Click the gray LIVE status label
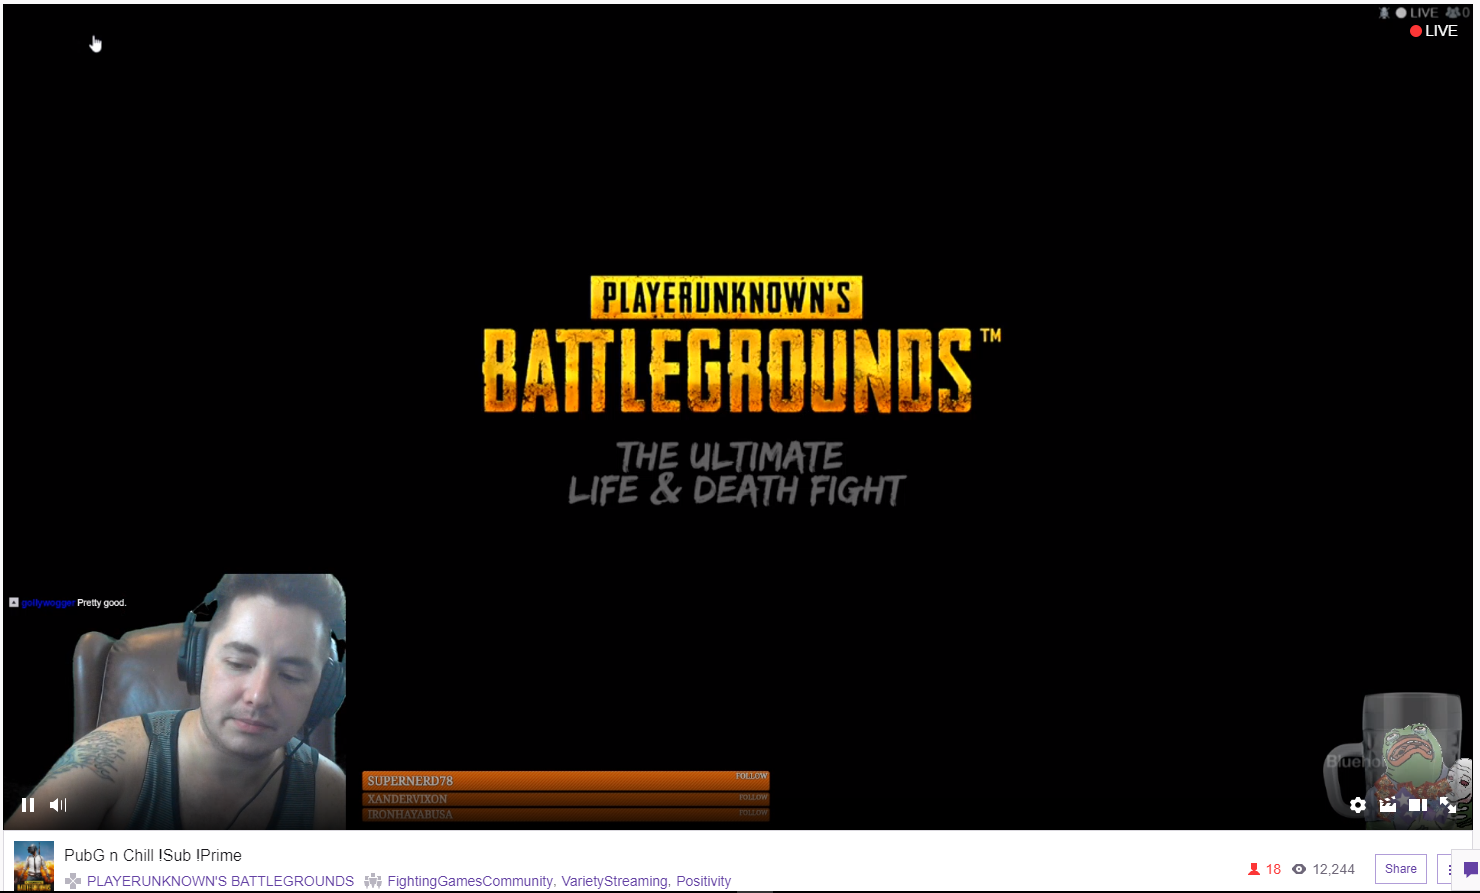Screen dimensions: 1480x893 coord(1417,13)
